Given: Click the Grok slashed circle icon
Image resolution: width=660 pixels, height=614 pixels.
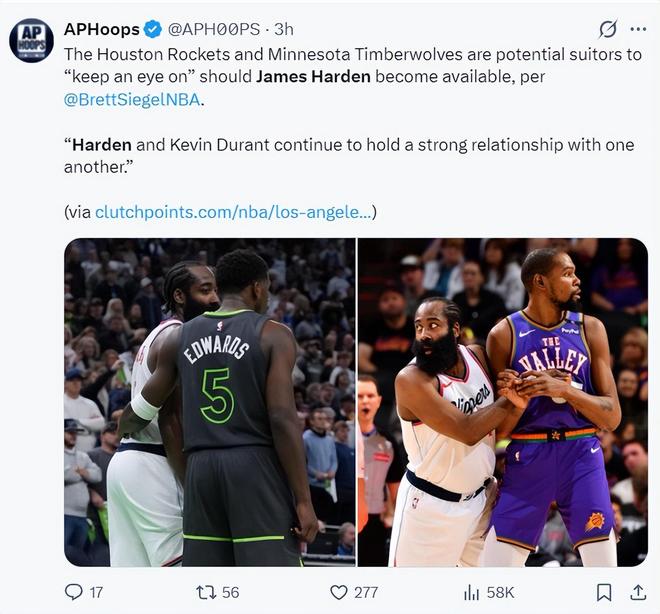Looking at the screenshot, I should 608,29.
